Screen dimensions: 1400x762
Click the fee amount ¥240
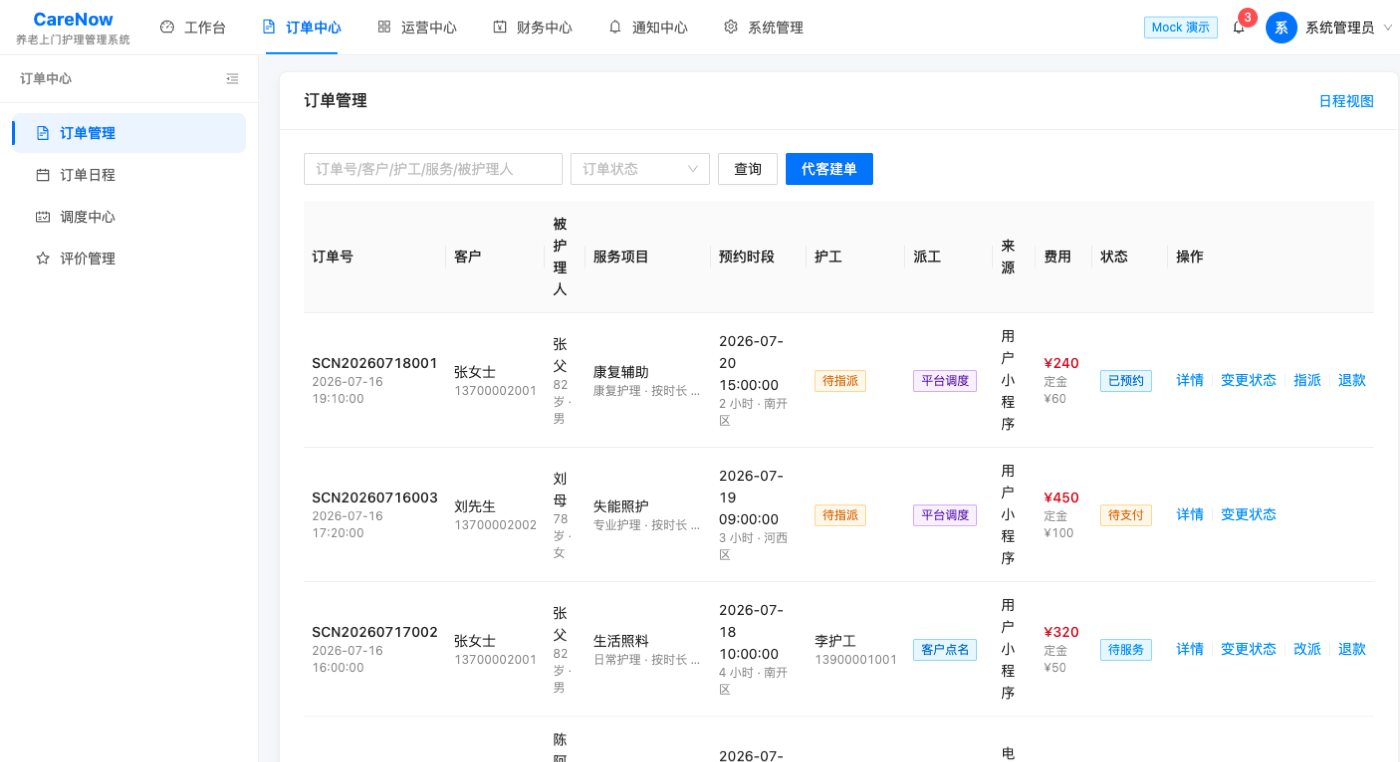click(x=1061, y=363)
